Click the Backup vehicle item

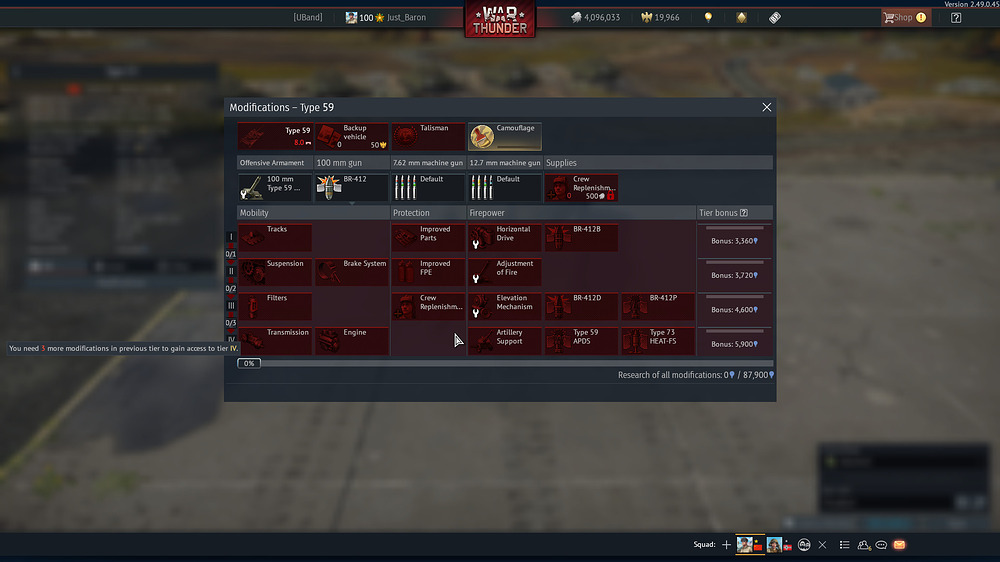click(x=352, y=136)
